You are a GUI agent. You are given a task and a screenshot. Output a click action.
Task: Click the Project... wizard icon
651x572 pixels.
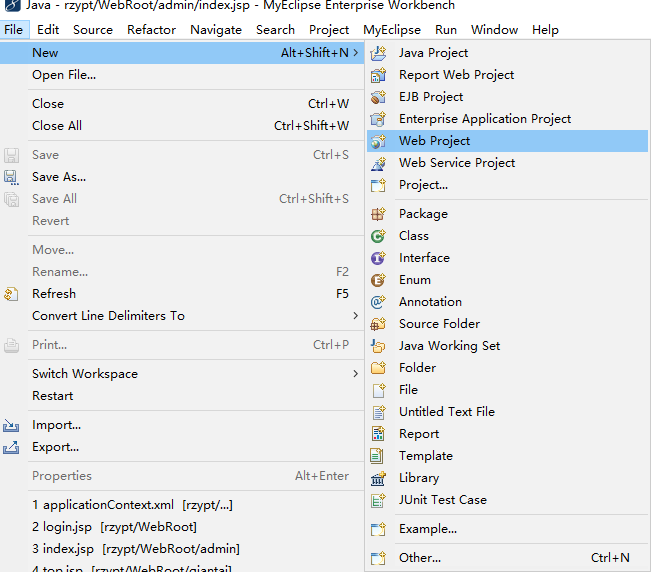(x=378, y=185)
